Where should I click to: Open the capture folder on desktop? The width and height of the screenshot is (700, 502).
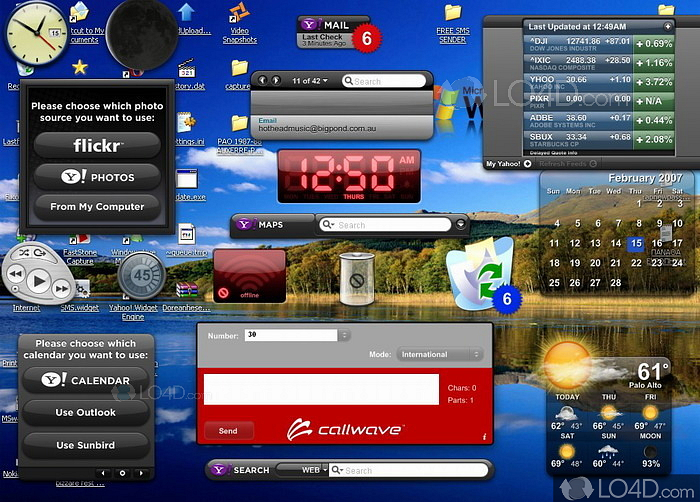coord(239,75)
